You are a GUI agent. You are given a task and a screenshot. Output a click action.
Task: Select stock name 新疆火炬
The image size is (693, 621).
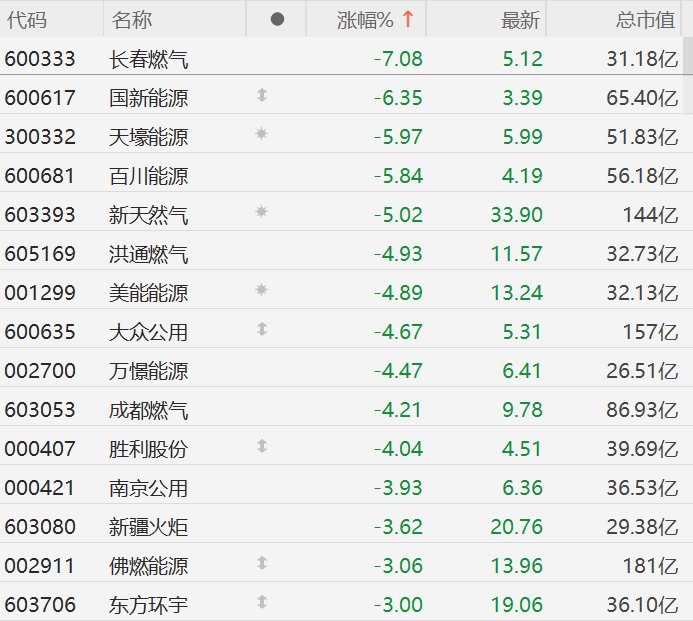(x=148, y=527)
